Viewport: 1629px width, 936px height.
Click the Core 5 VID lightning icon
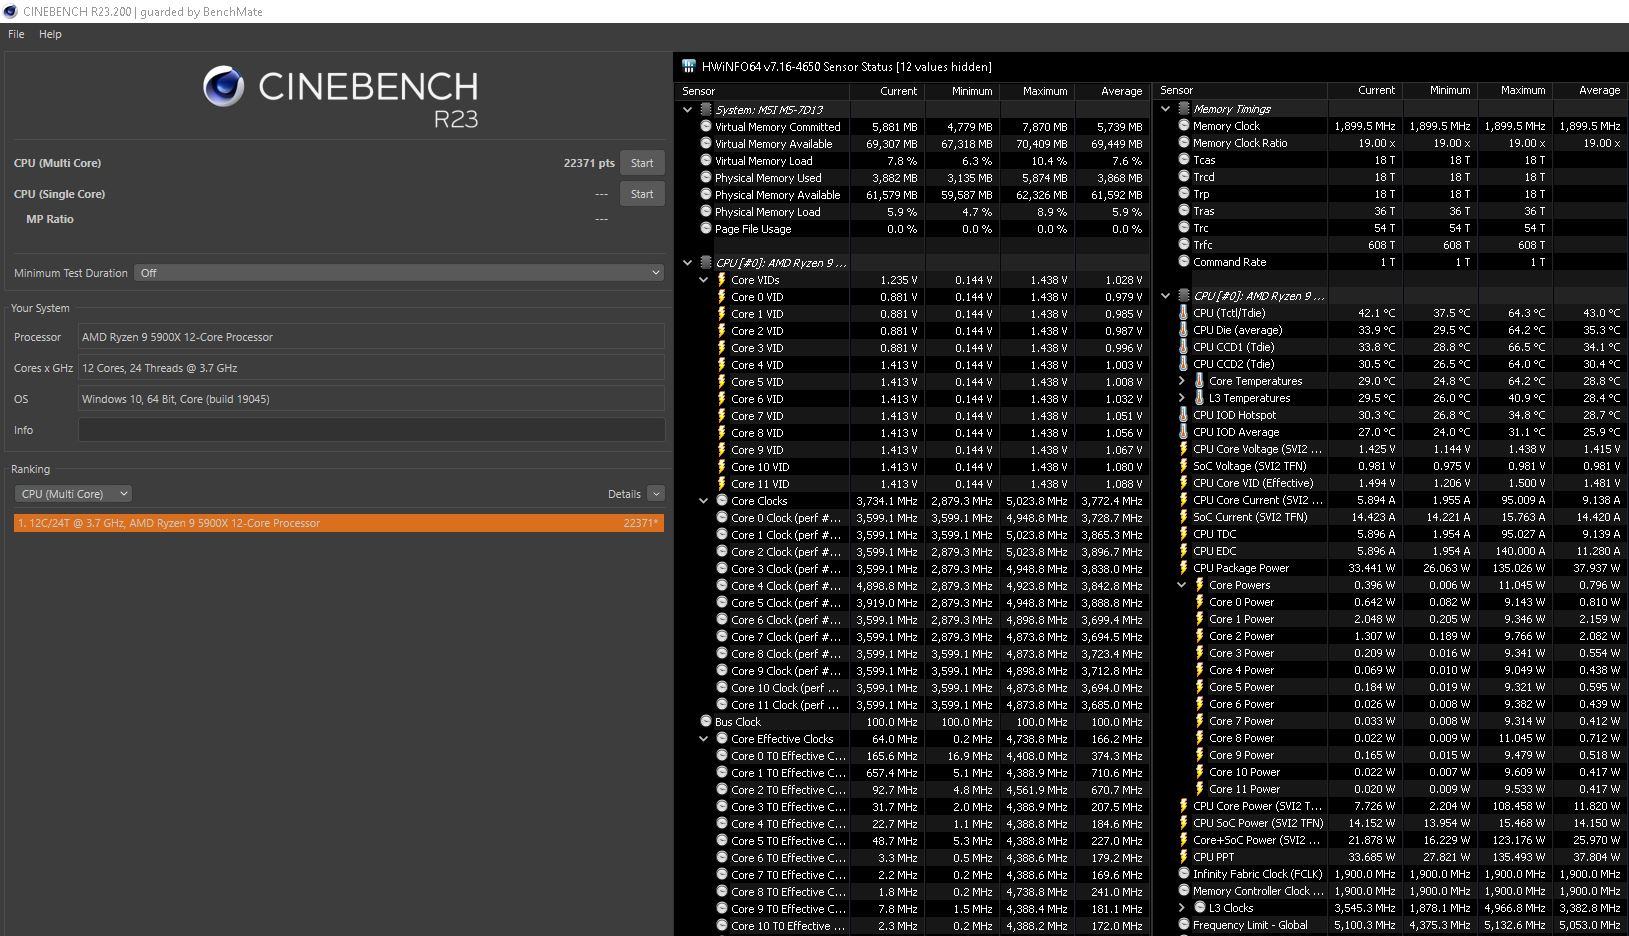tap(722, 382)
